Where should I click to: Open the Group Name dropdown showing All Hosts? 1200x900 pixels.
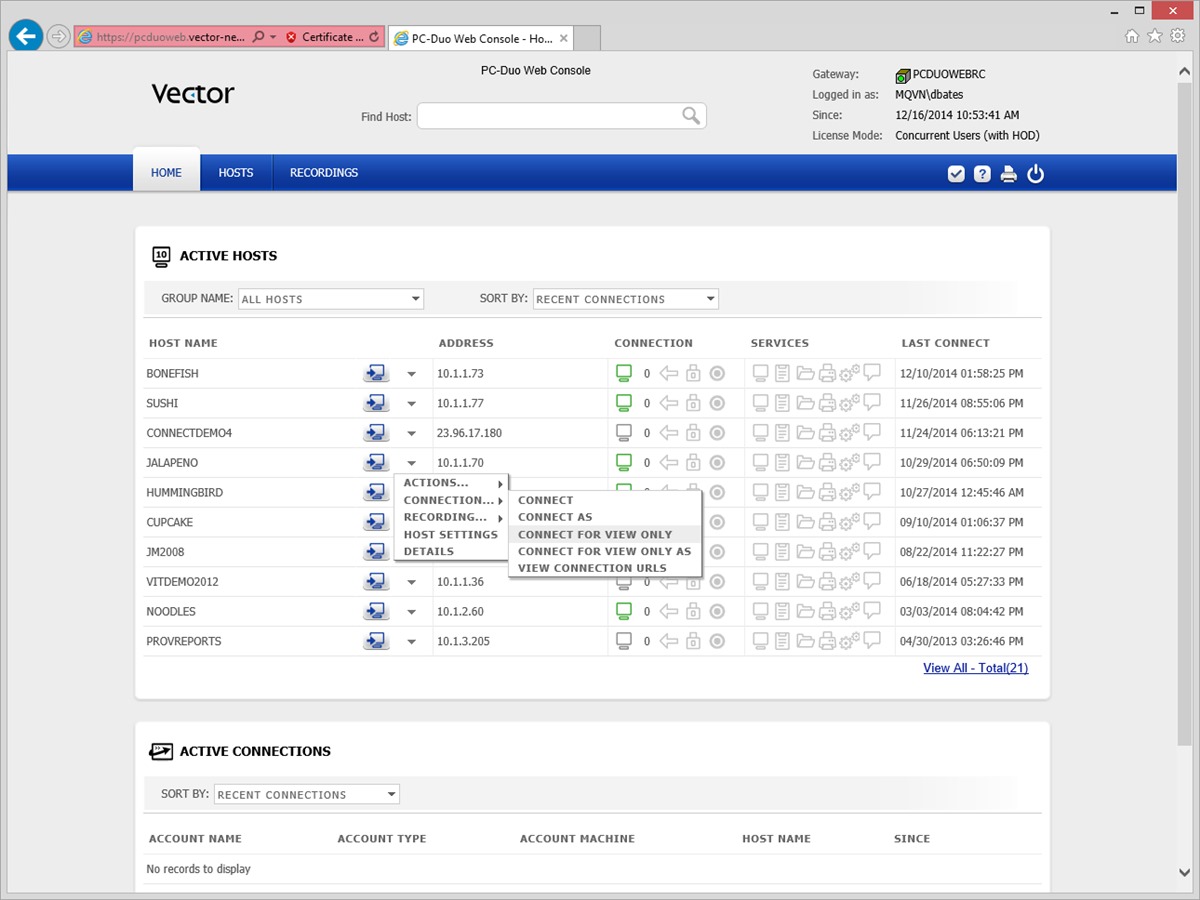(x=330, y=299)
